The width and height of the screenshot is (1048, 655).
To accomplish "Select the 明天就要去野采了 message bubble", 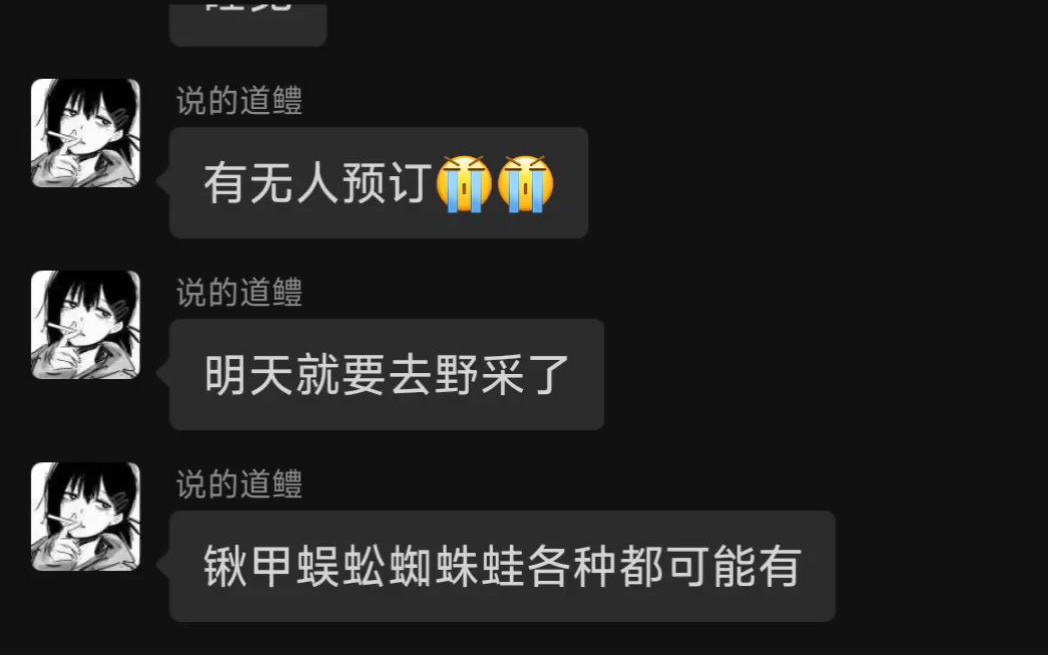I will point(386,374).
